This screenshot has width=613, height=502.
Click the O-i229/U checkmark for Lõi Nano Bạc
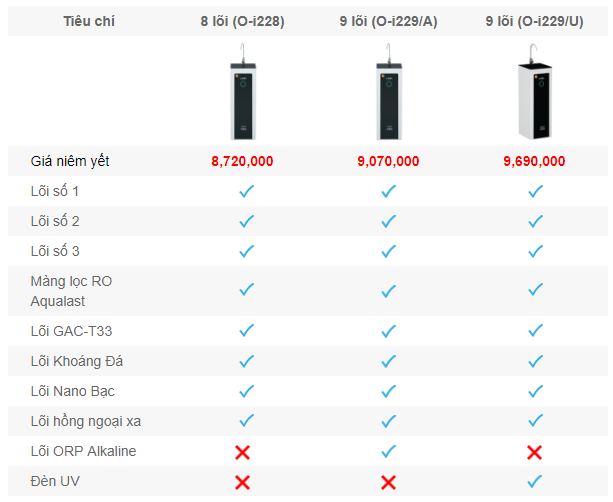click(x=535, y=391)
